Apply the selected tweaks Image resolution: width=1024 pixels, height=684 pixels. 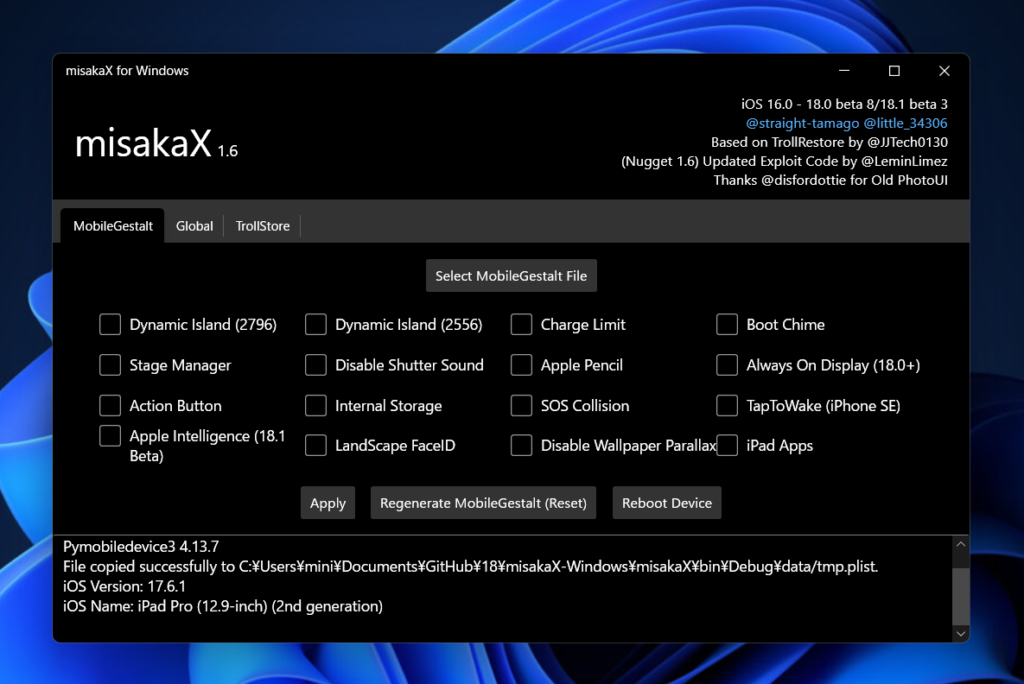[x=327, y=502]
